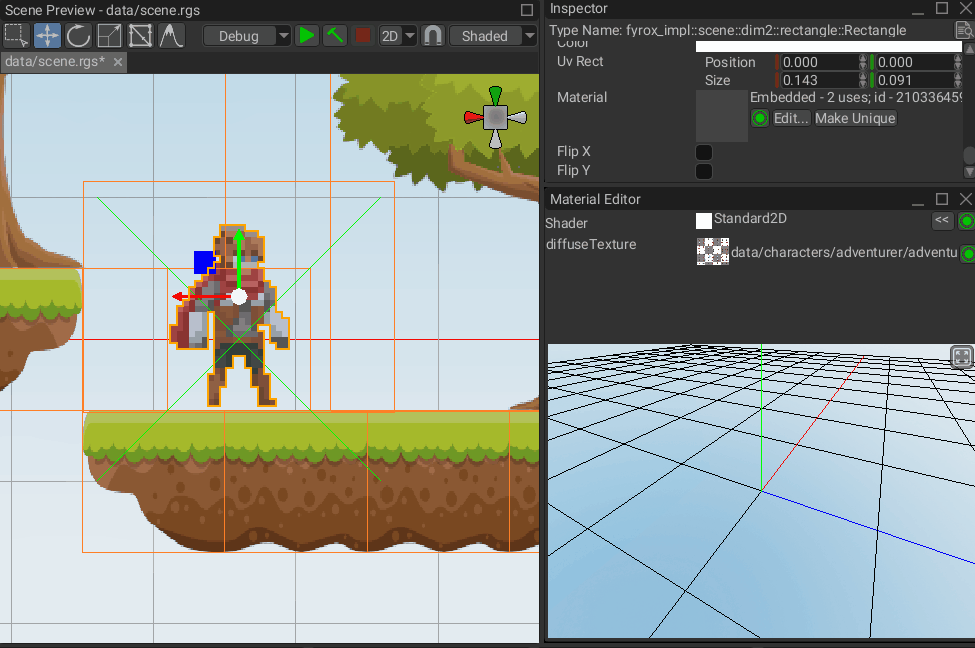Open the Debug build profile dropdown

pos(247,36)
